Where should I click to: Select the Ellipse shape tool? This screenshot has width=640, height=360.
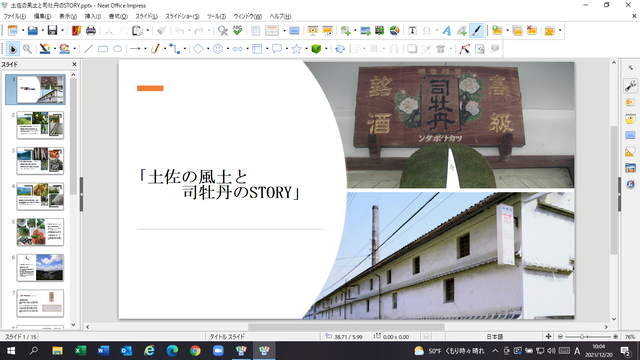pyautogui.click(x=118, y=49)
